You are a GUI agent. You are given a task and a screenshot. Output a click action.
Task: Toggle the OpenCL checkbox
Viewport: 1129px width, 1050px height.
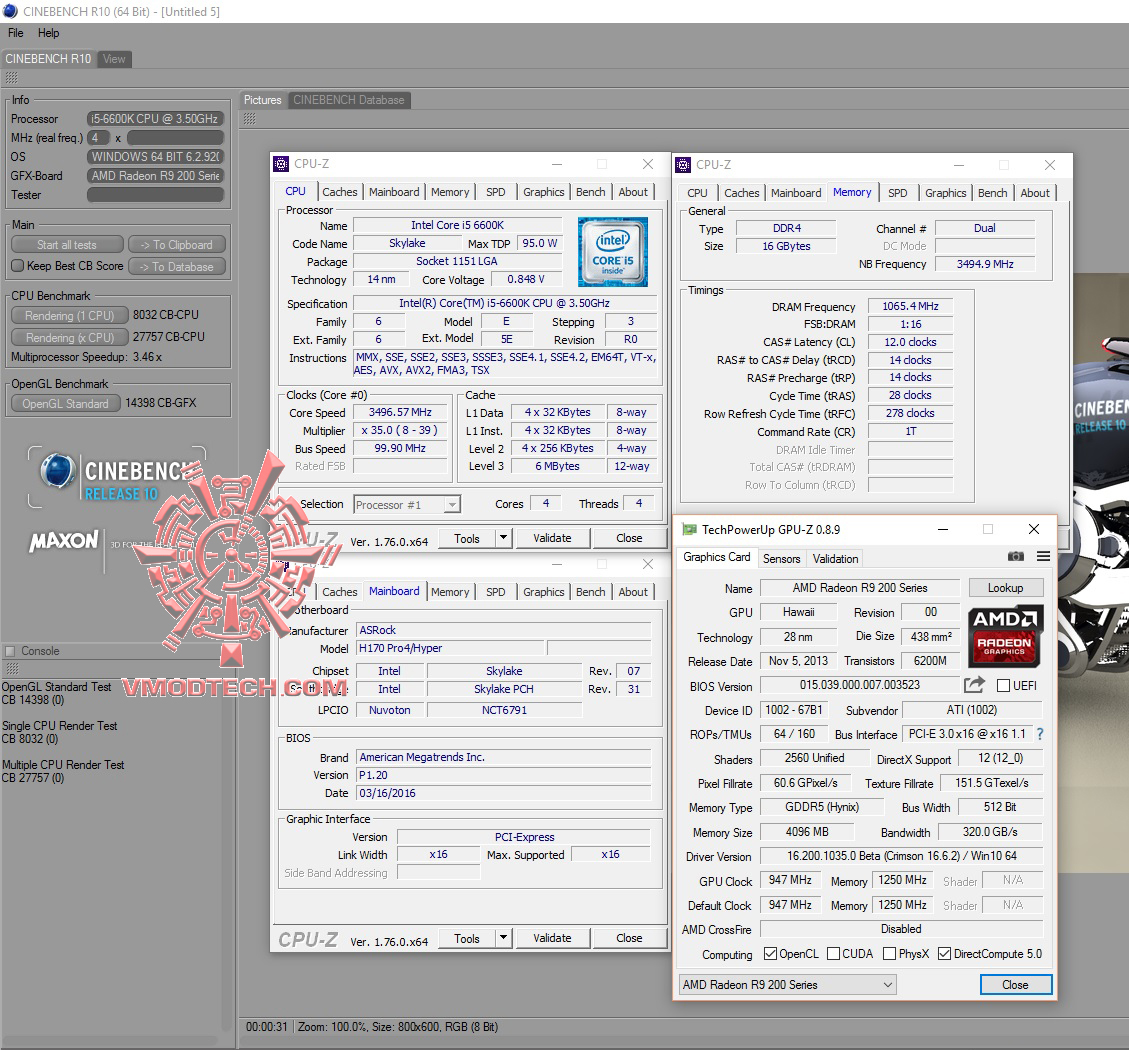770,953
